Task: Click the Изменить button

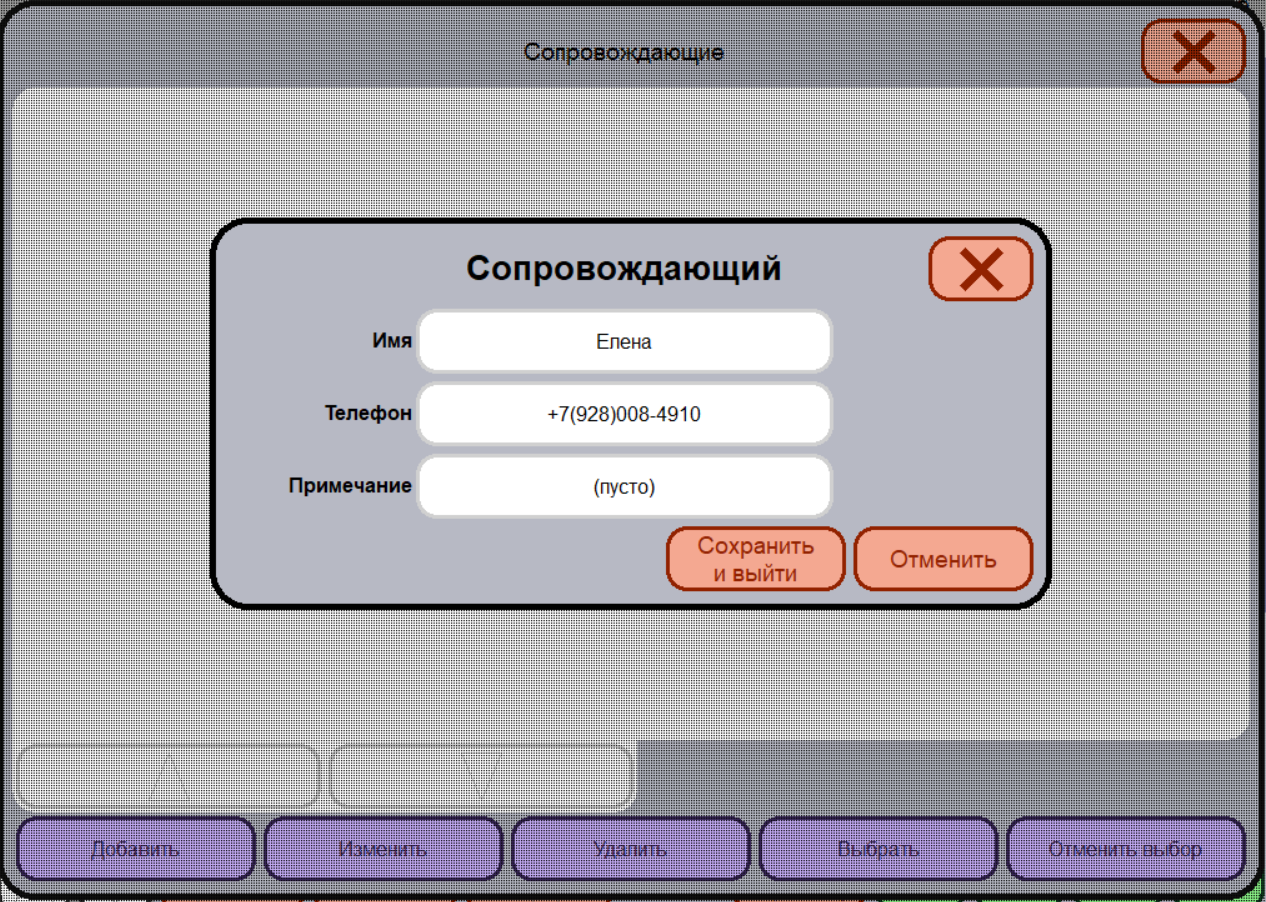Action: point(383,849)
